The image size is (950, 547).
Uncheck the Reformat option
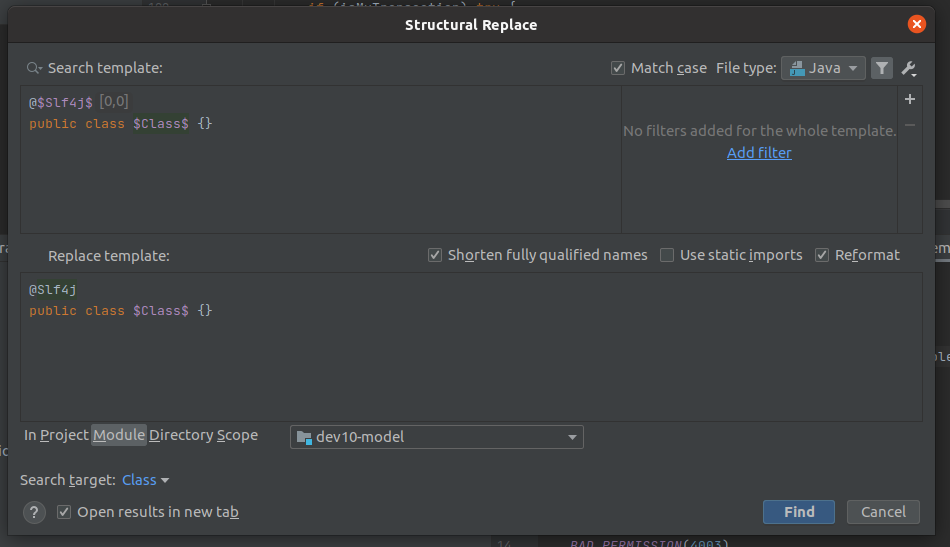[x=822, y=255]
